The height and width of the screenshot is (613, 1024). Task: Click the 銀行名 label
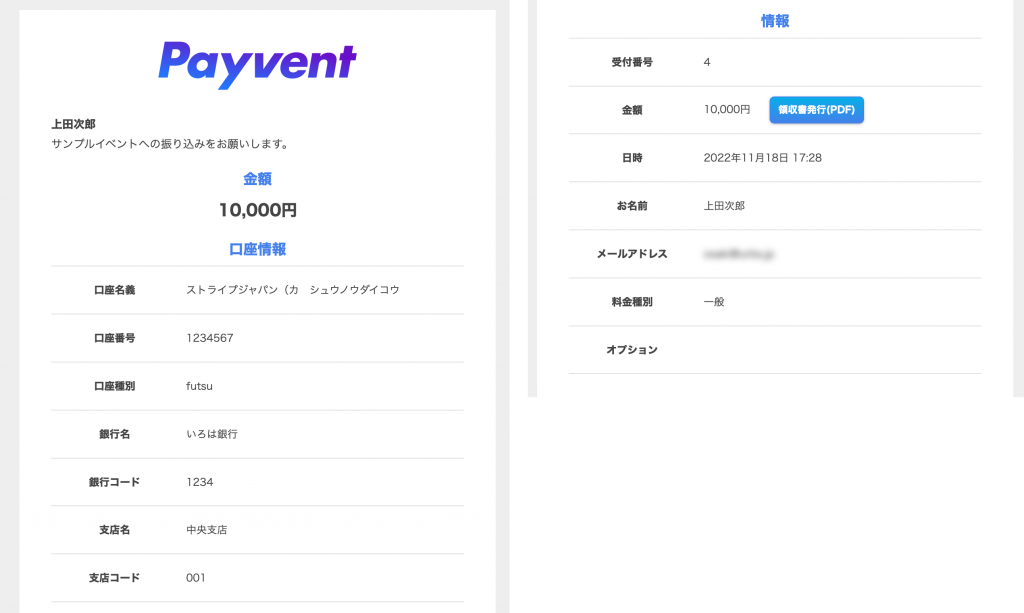pos(114,434)
